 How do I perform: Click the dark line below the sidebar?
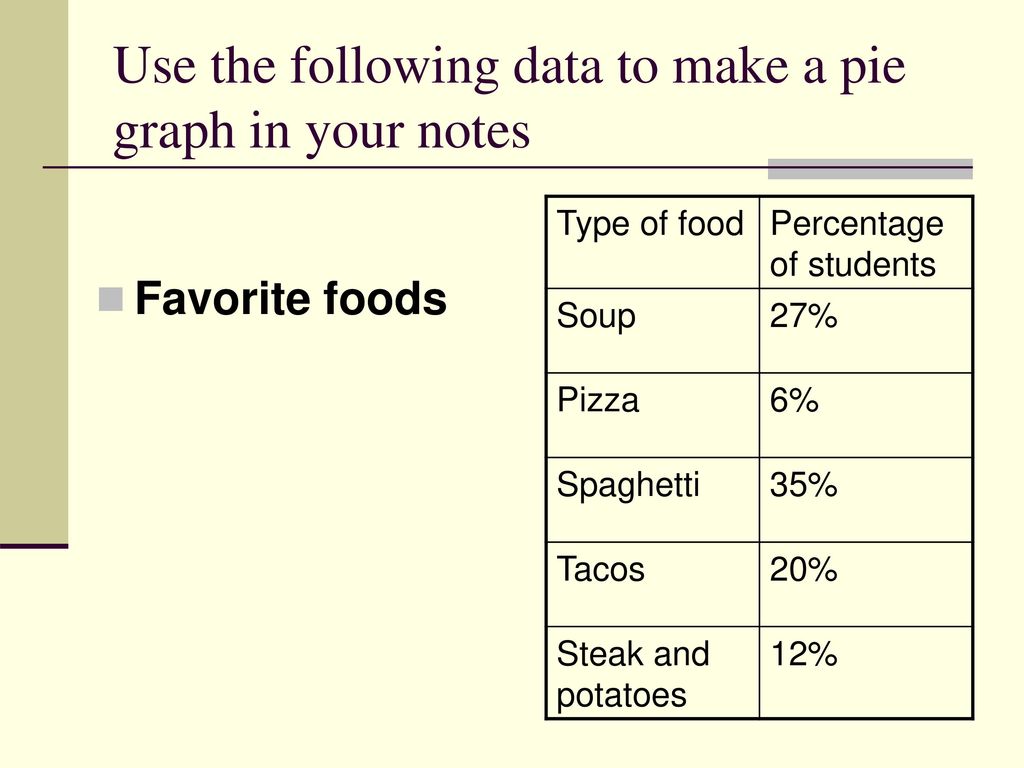click(x=34, y=546)
